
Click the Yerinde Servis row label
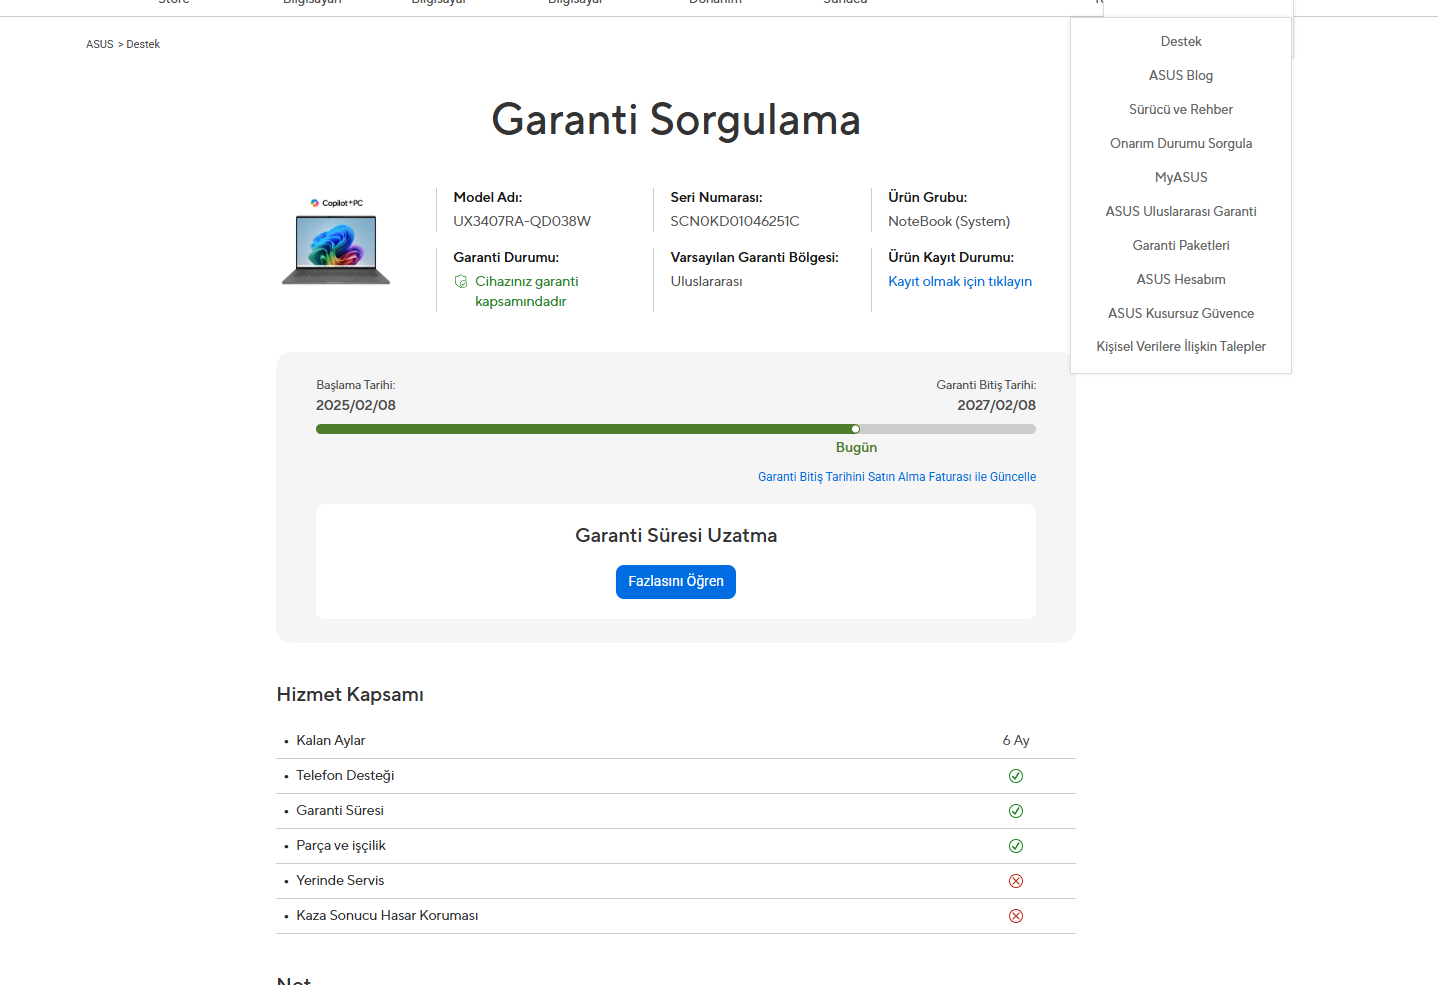pos(340,881)
